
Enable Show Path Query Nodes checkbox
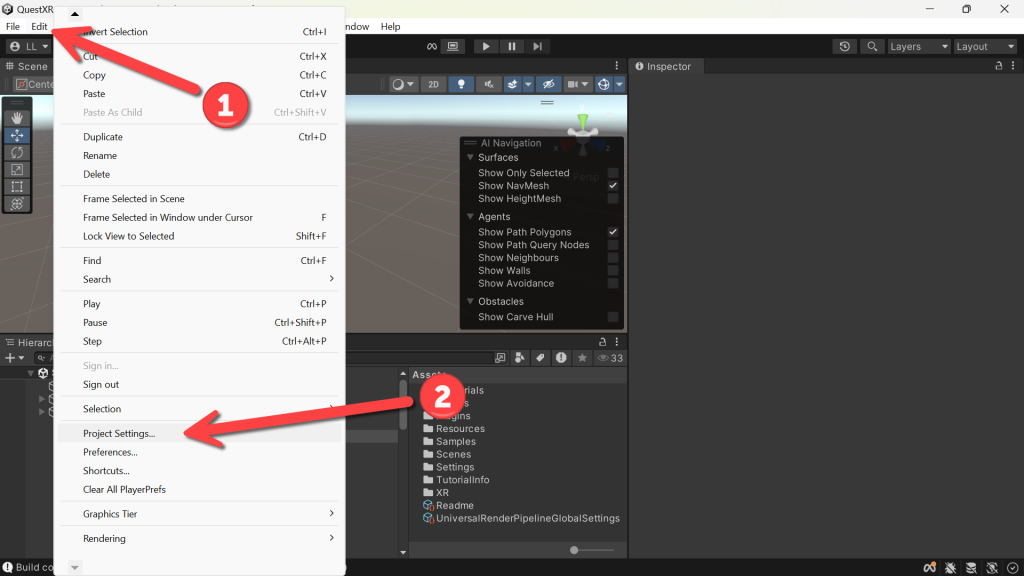tap(613, 245)
